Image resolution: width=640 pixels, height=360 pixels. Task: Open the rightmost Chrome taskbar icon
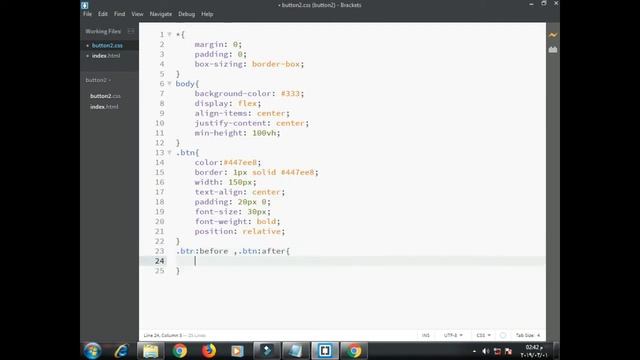(x=354, y=351)
